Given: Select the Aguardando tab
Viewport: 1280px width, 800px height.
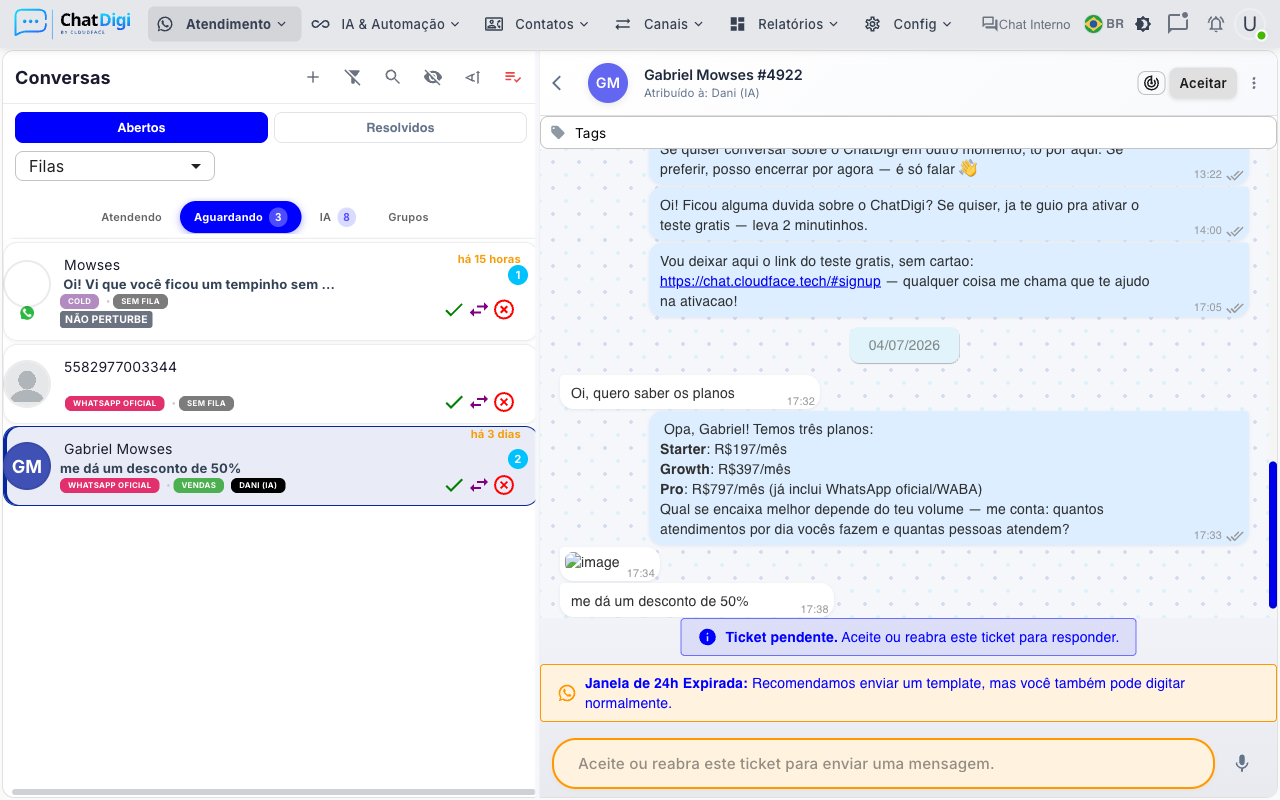Looking at the screenshot, I should coord(240,217).
